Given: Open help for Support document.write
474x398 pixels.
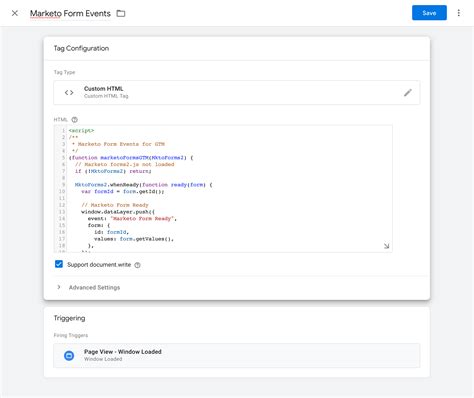Looking at the screenshot, I should click(137, 265).
